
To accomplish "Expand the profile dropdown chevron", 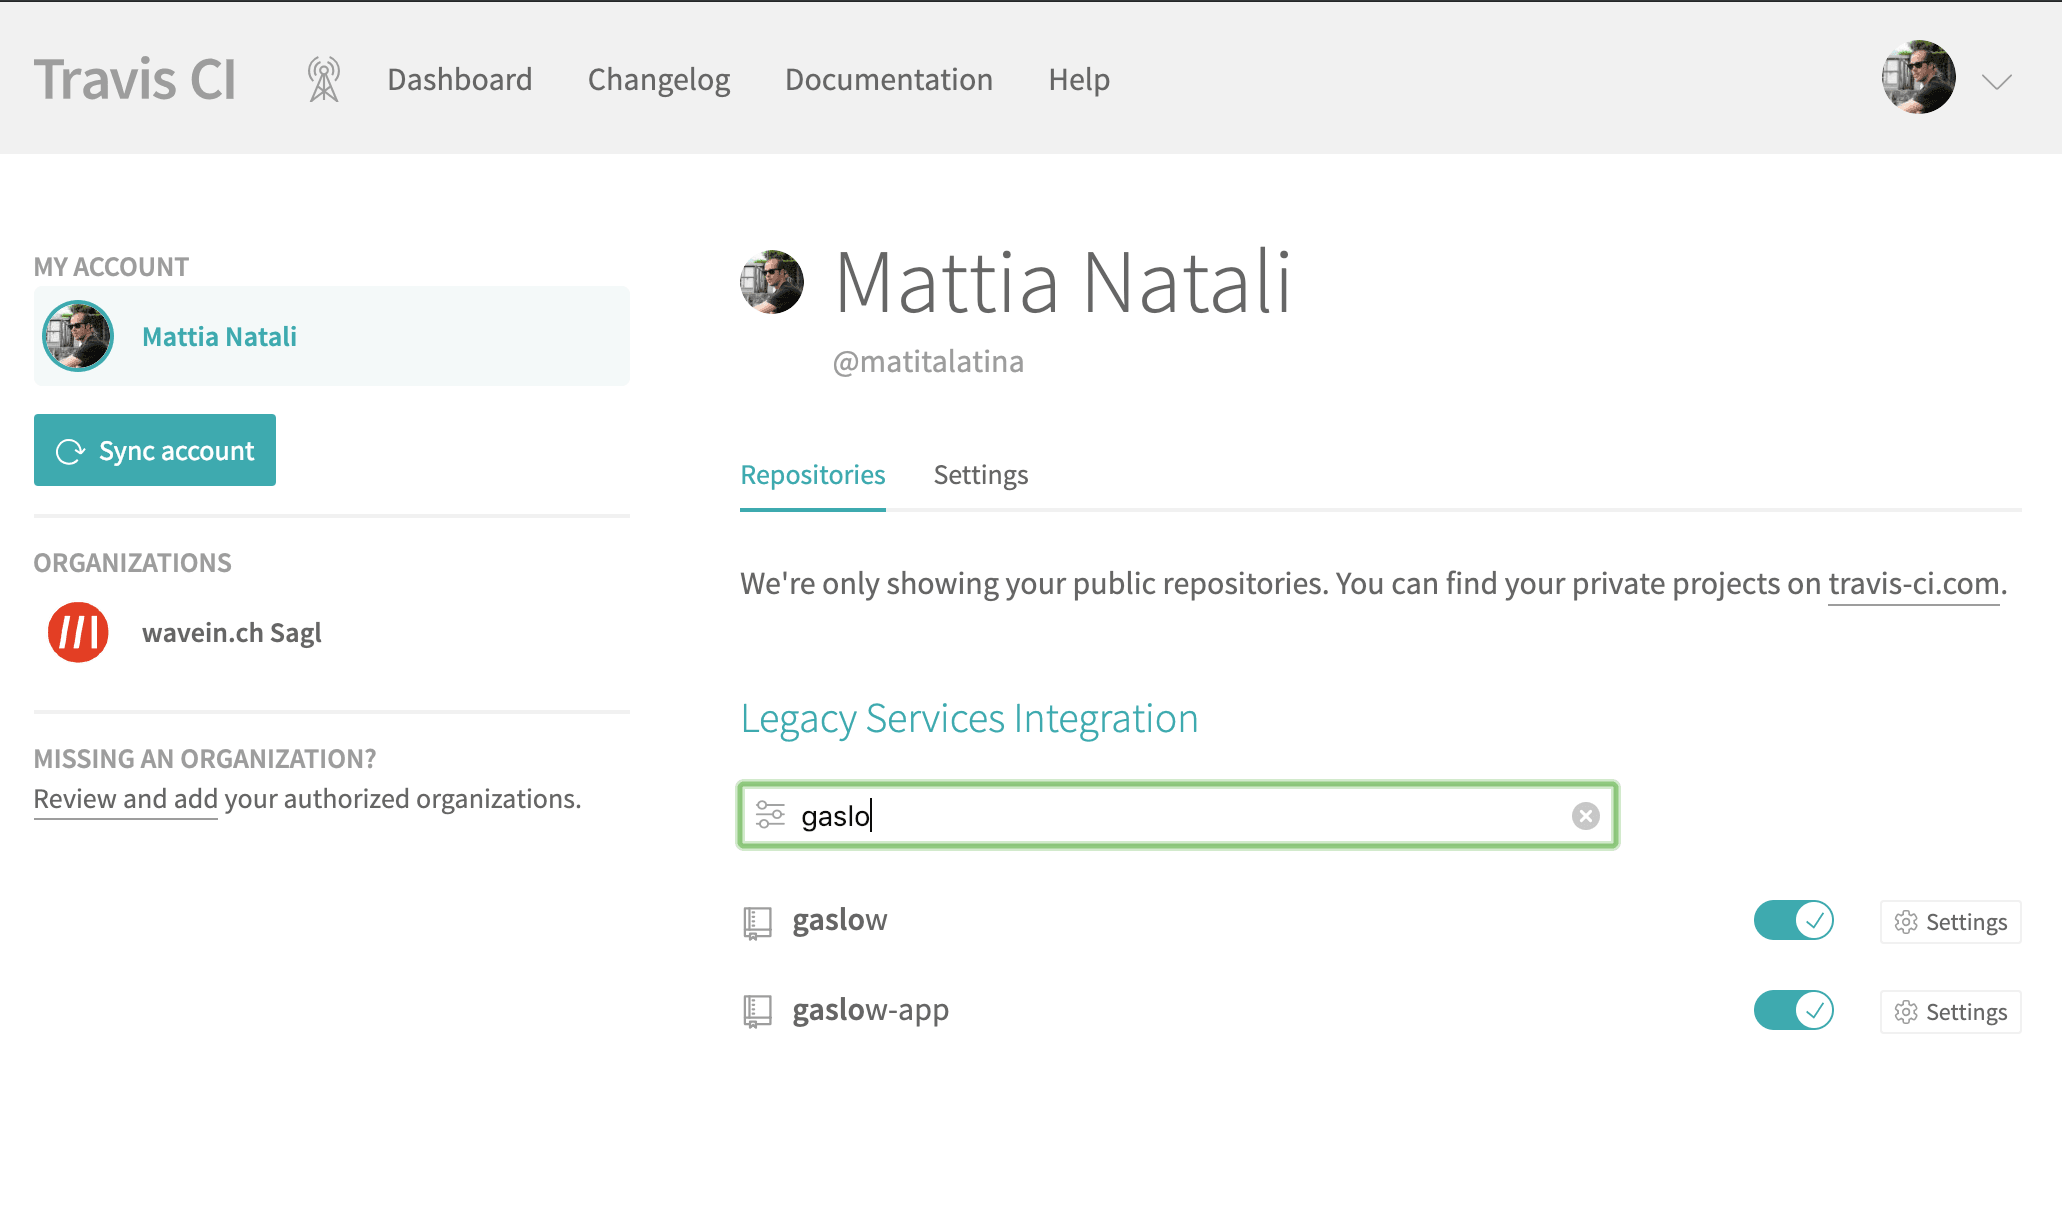I will (x=1997, y=82).
